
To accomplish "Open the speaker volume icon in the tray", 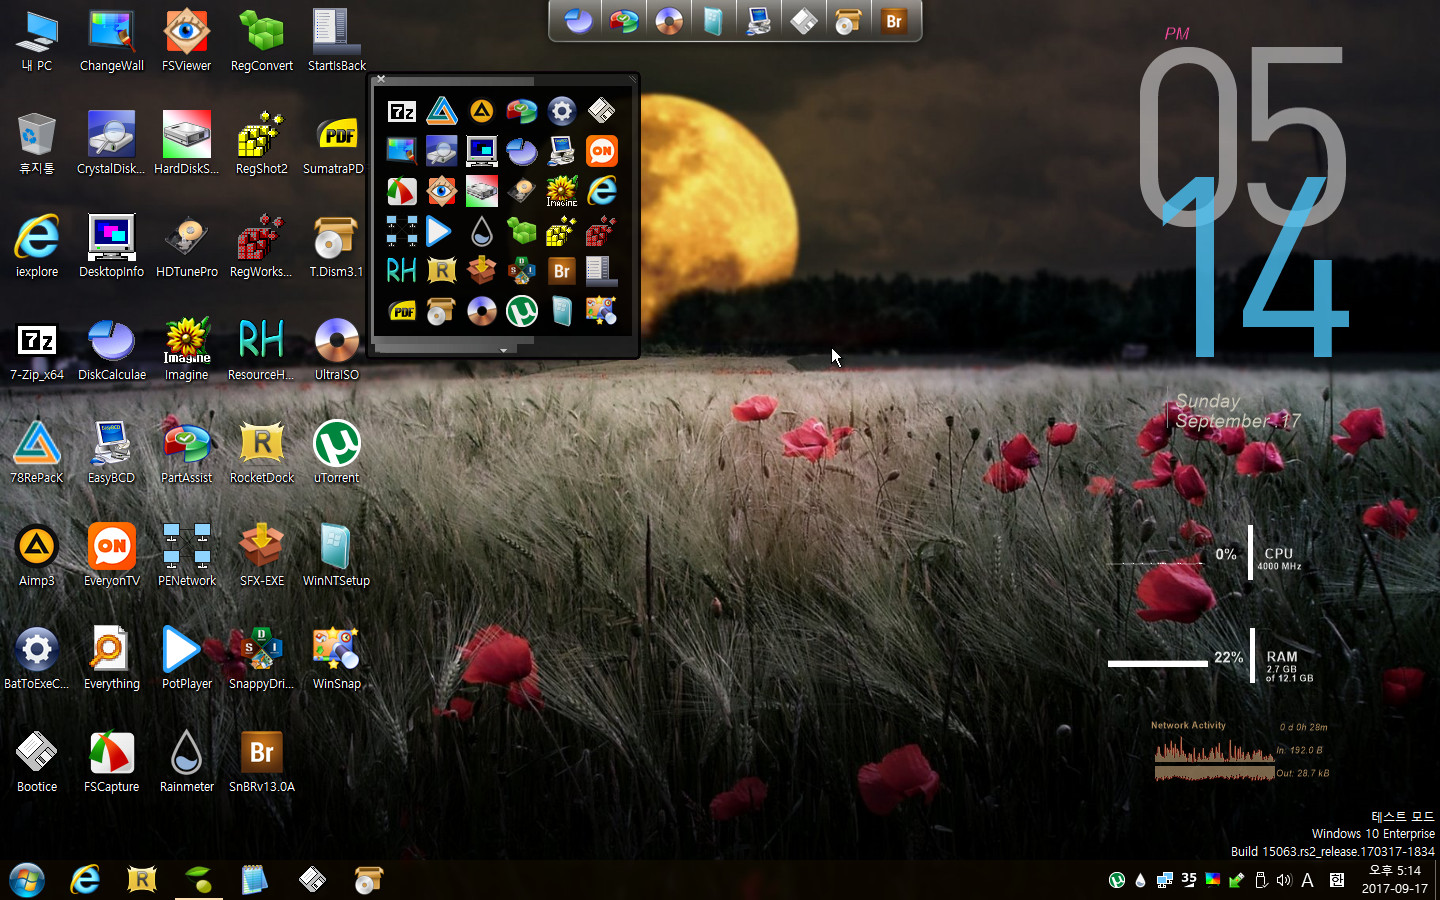I will tap(1284, 880).
